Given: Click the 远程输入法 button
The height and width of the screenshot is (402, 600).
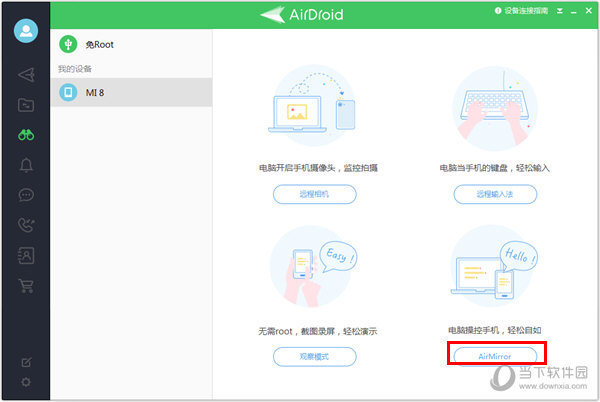Looking at the screenshot, I should coord(495,194).
